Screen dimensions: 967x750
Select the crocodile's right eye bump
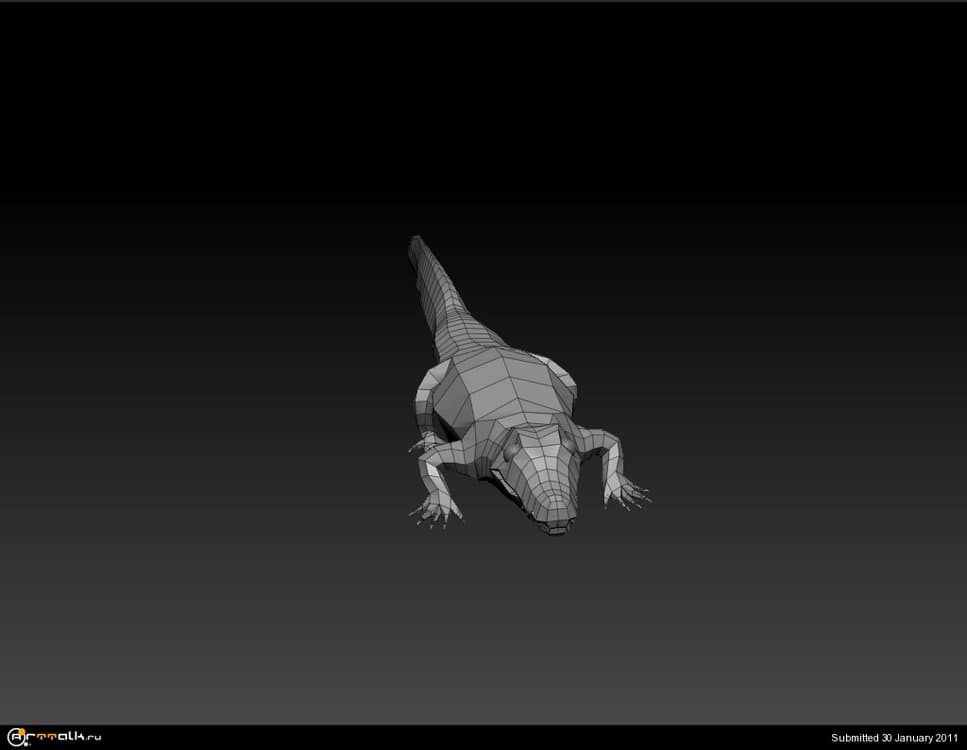[568, 441]
